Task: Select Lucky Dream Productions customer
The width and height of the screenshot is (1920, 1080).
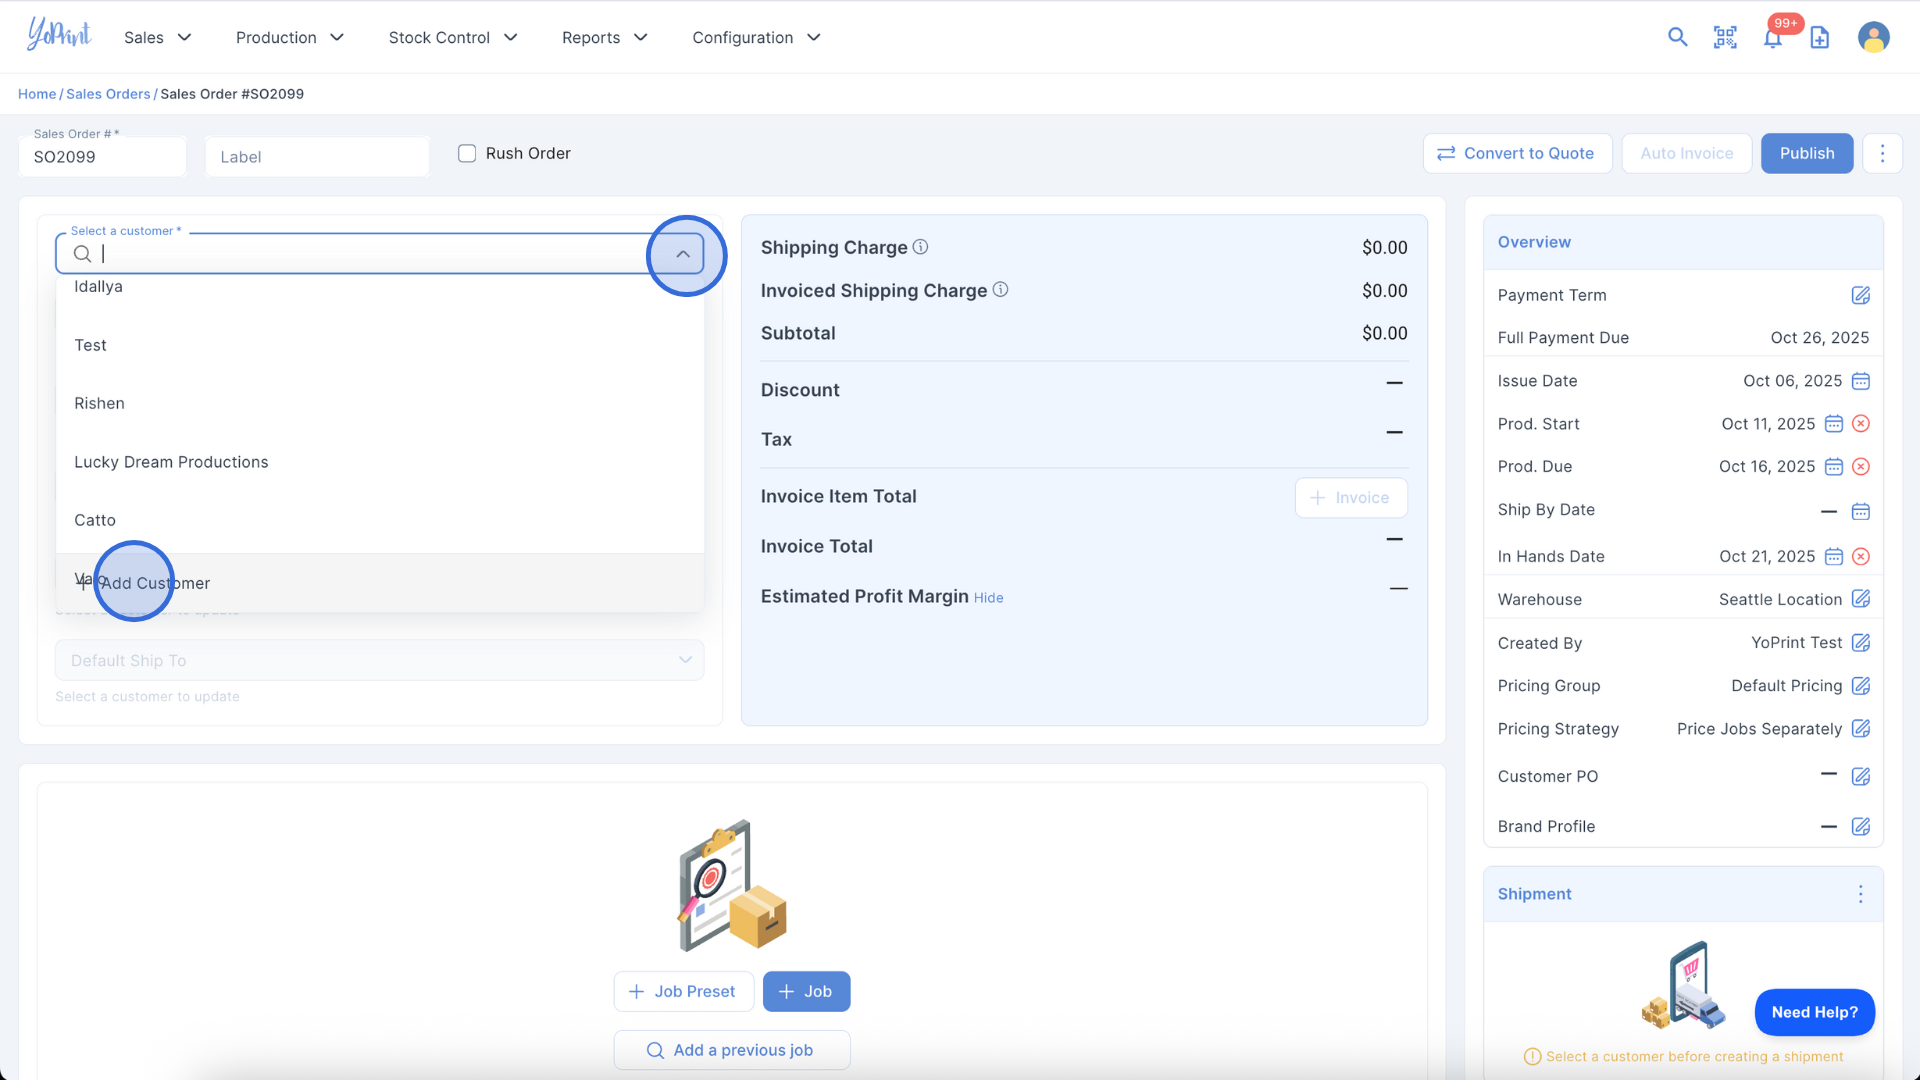Action: tap(171, 462)
